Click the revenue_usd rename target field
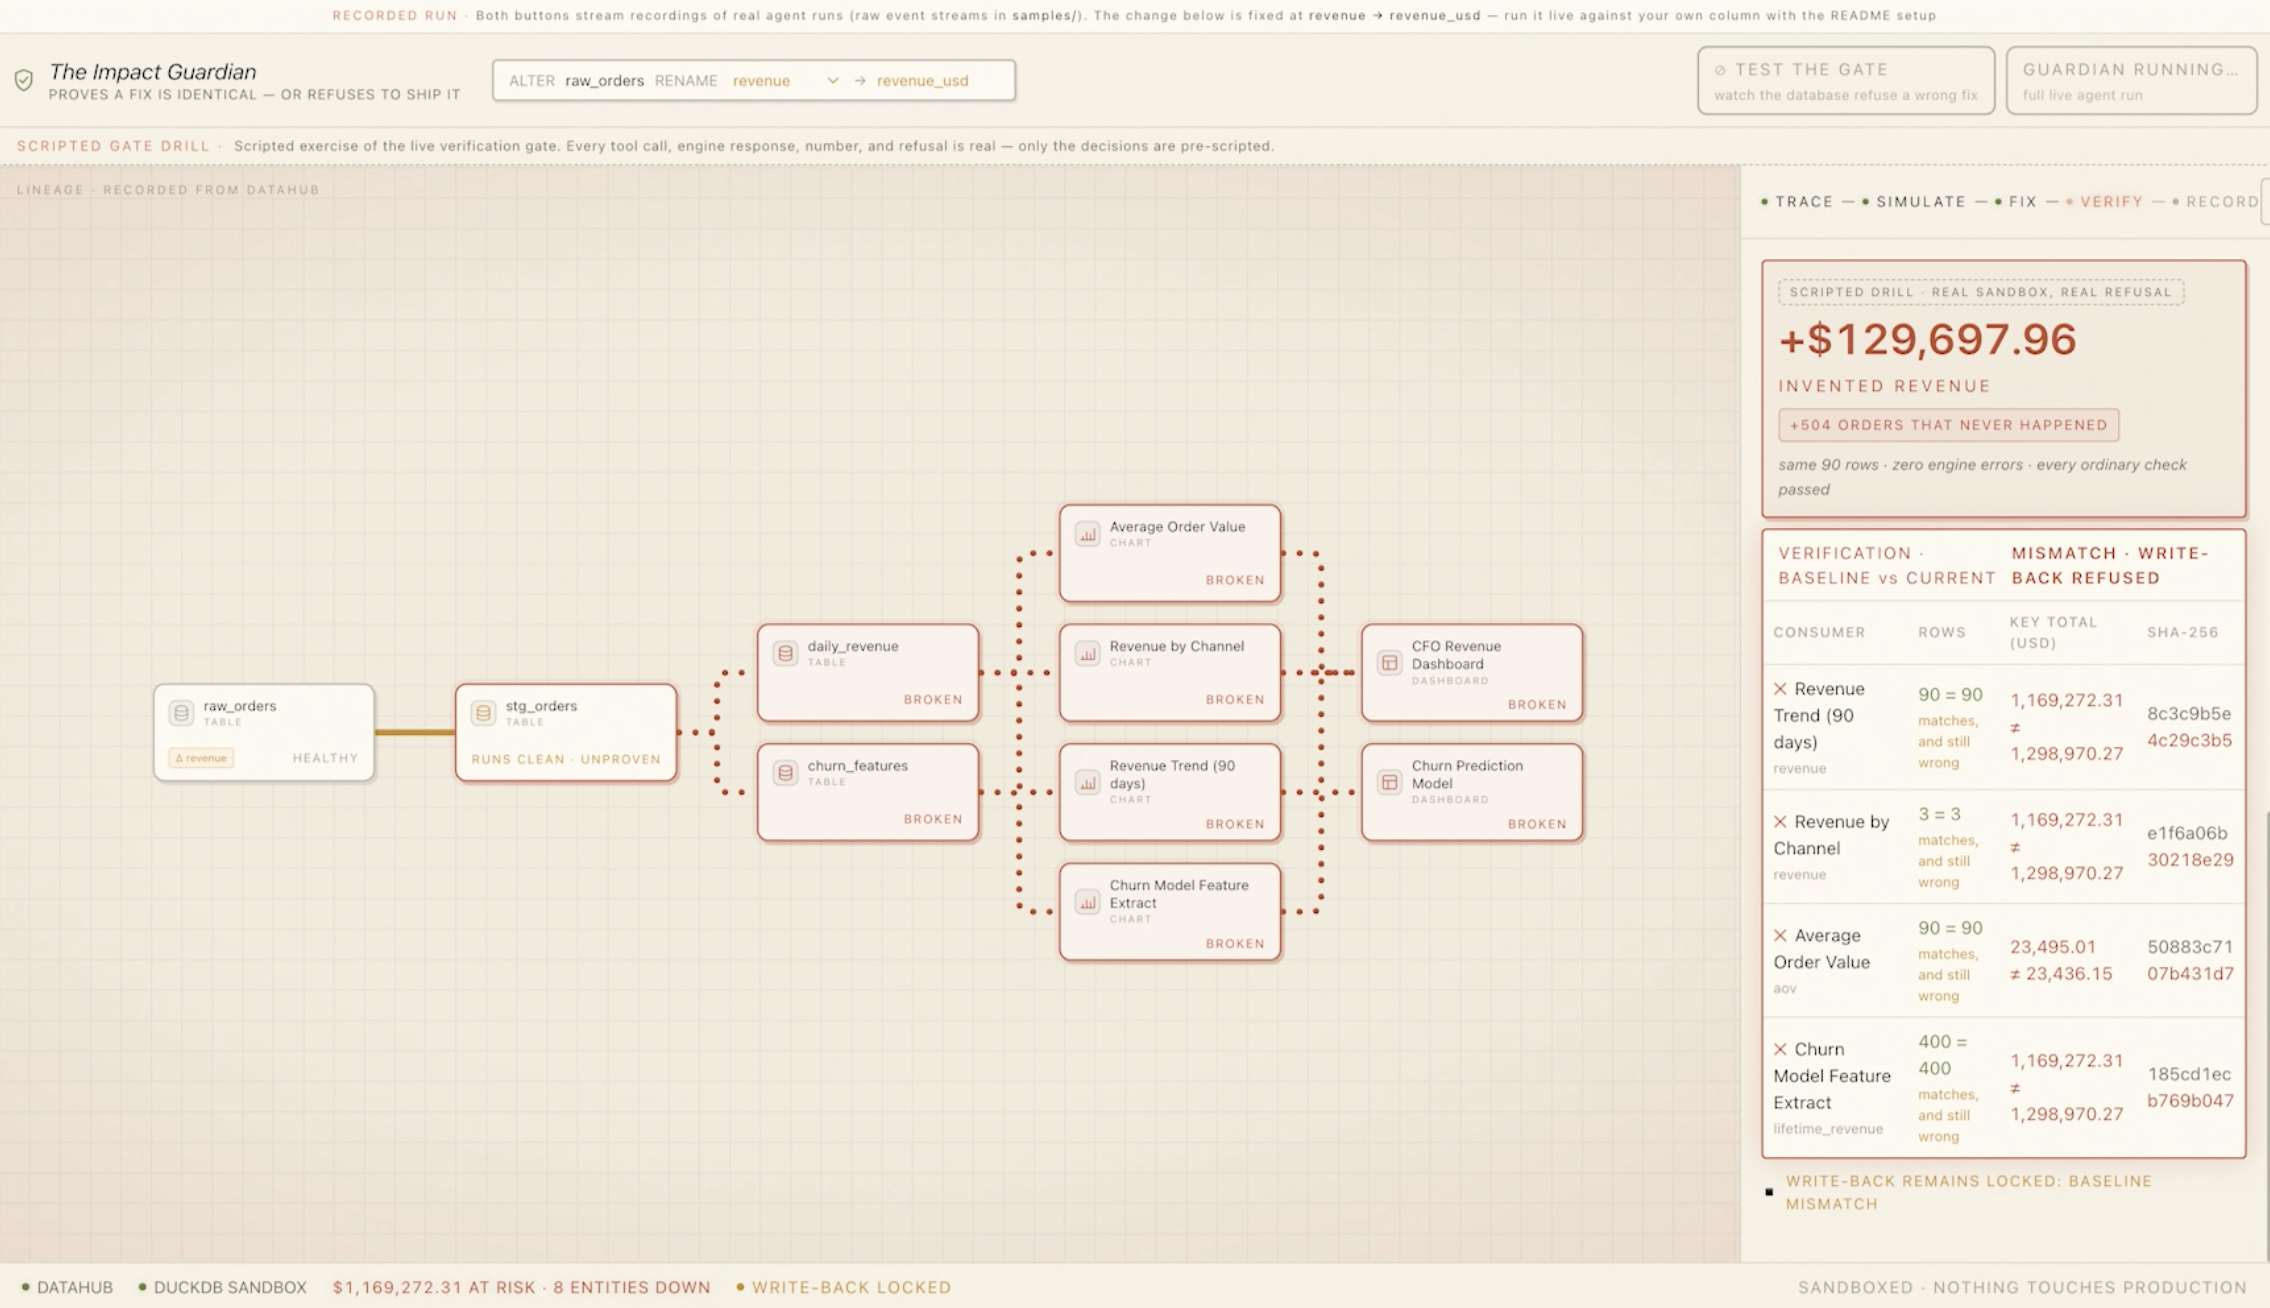 point(922,80)
